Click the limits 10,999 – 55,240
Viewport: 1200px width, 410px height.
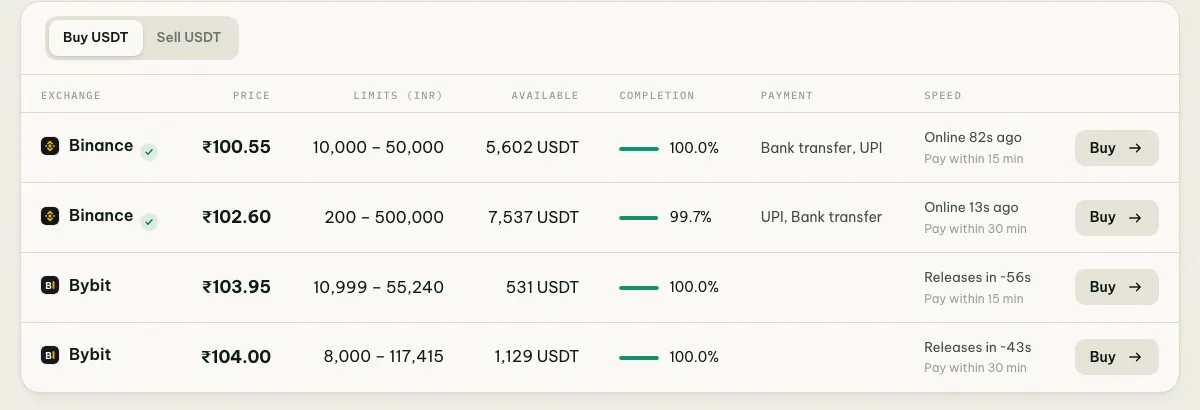[378, 287]
